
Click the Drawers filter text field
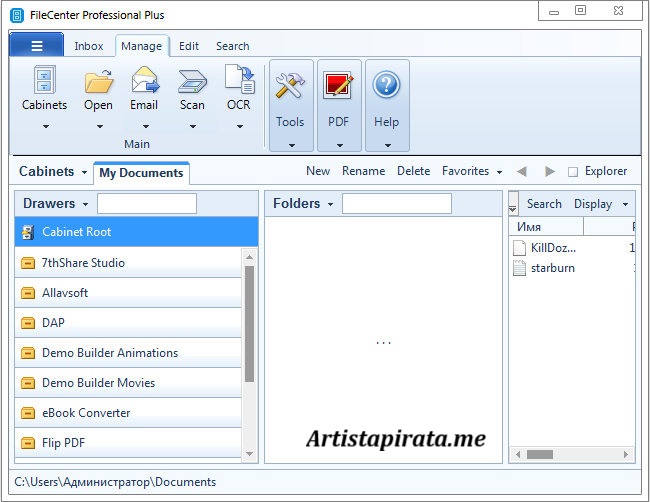(147, 204)
